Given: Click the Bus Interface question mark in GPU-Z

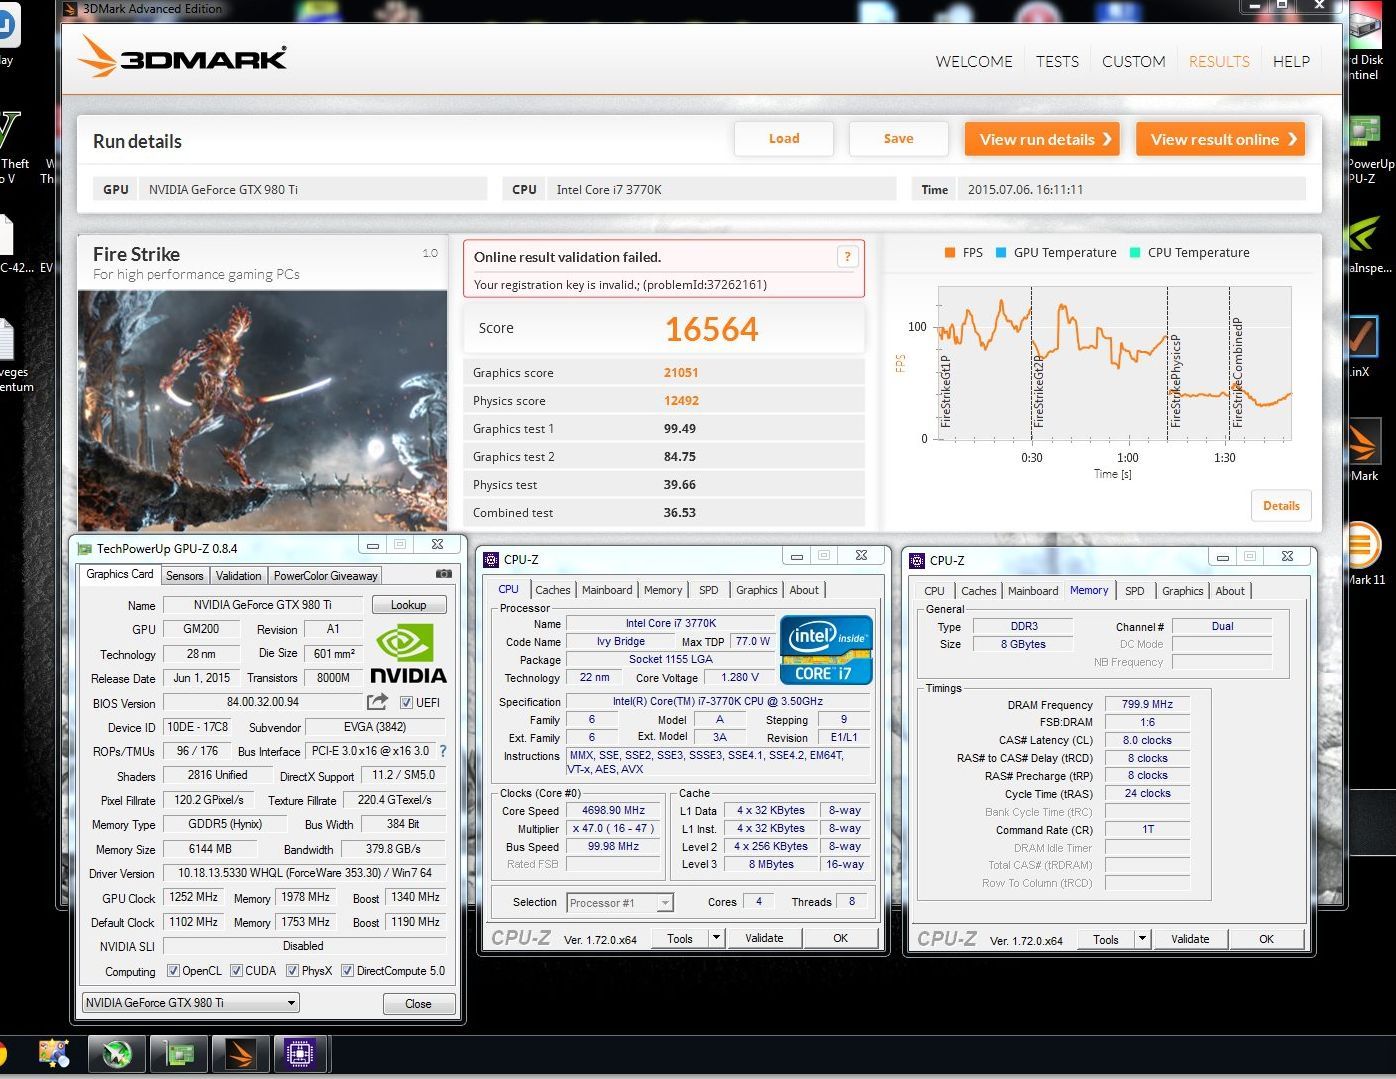Looking at the screenshot, I should pos(443,751).
